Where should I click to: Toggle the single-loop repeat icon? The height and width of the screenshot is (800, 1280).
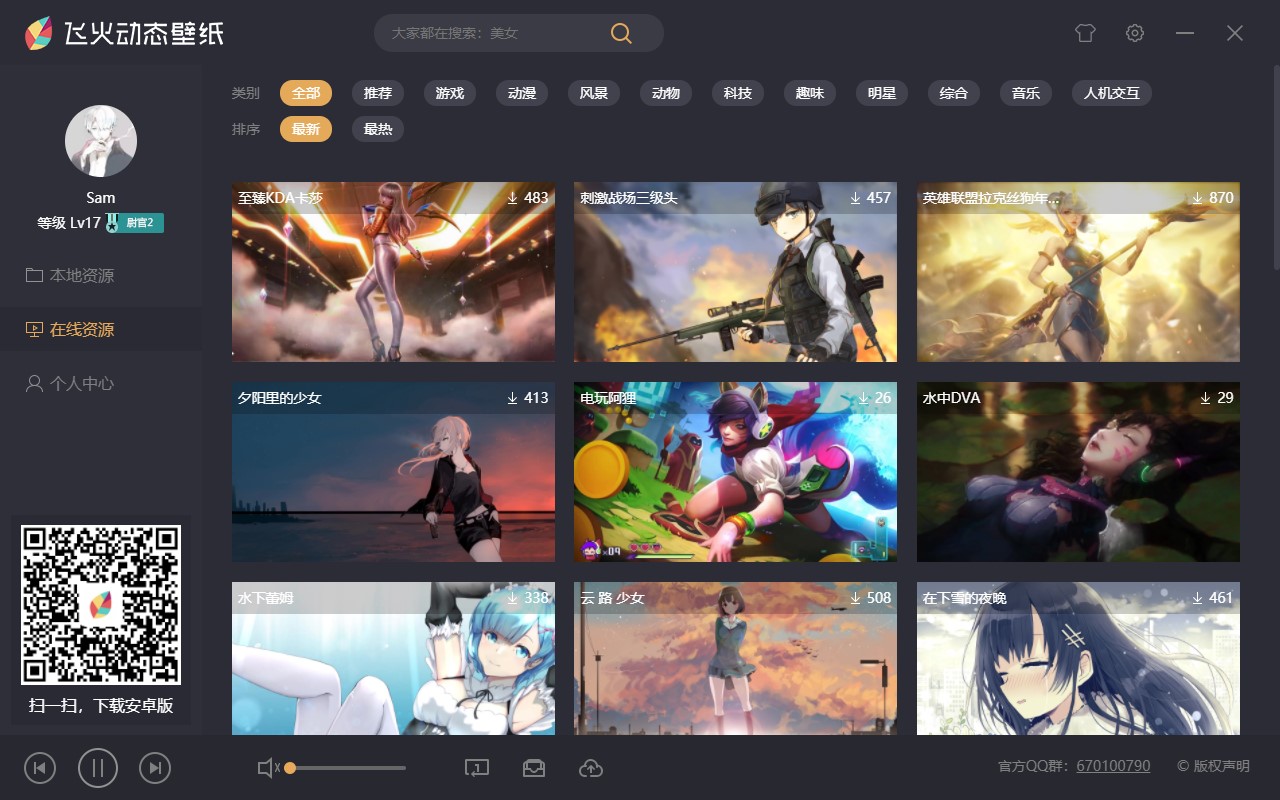[x=477, y=768]
